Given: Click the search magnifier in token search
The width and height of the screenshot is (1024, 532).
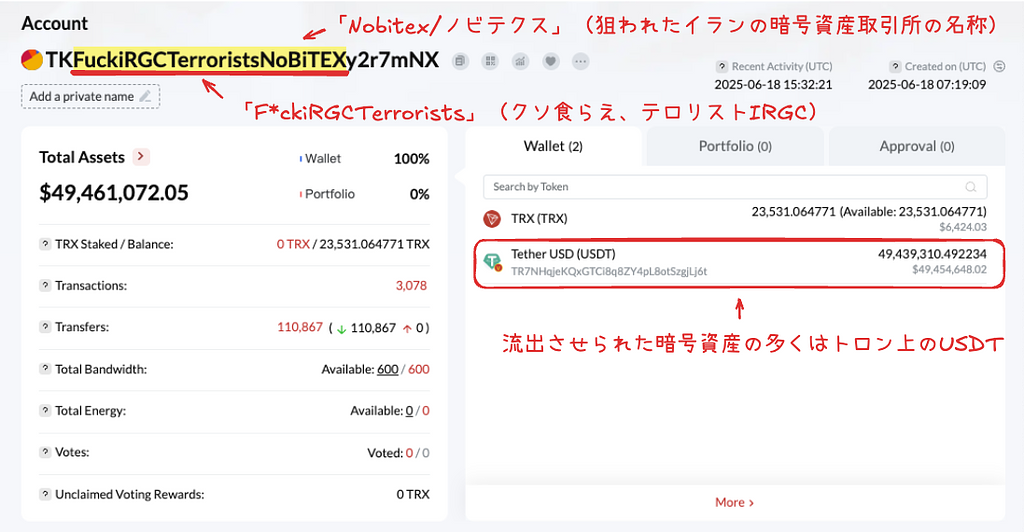Looking at the screenshot, I should [x=970, y=187].
